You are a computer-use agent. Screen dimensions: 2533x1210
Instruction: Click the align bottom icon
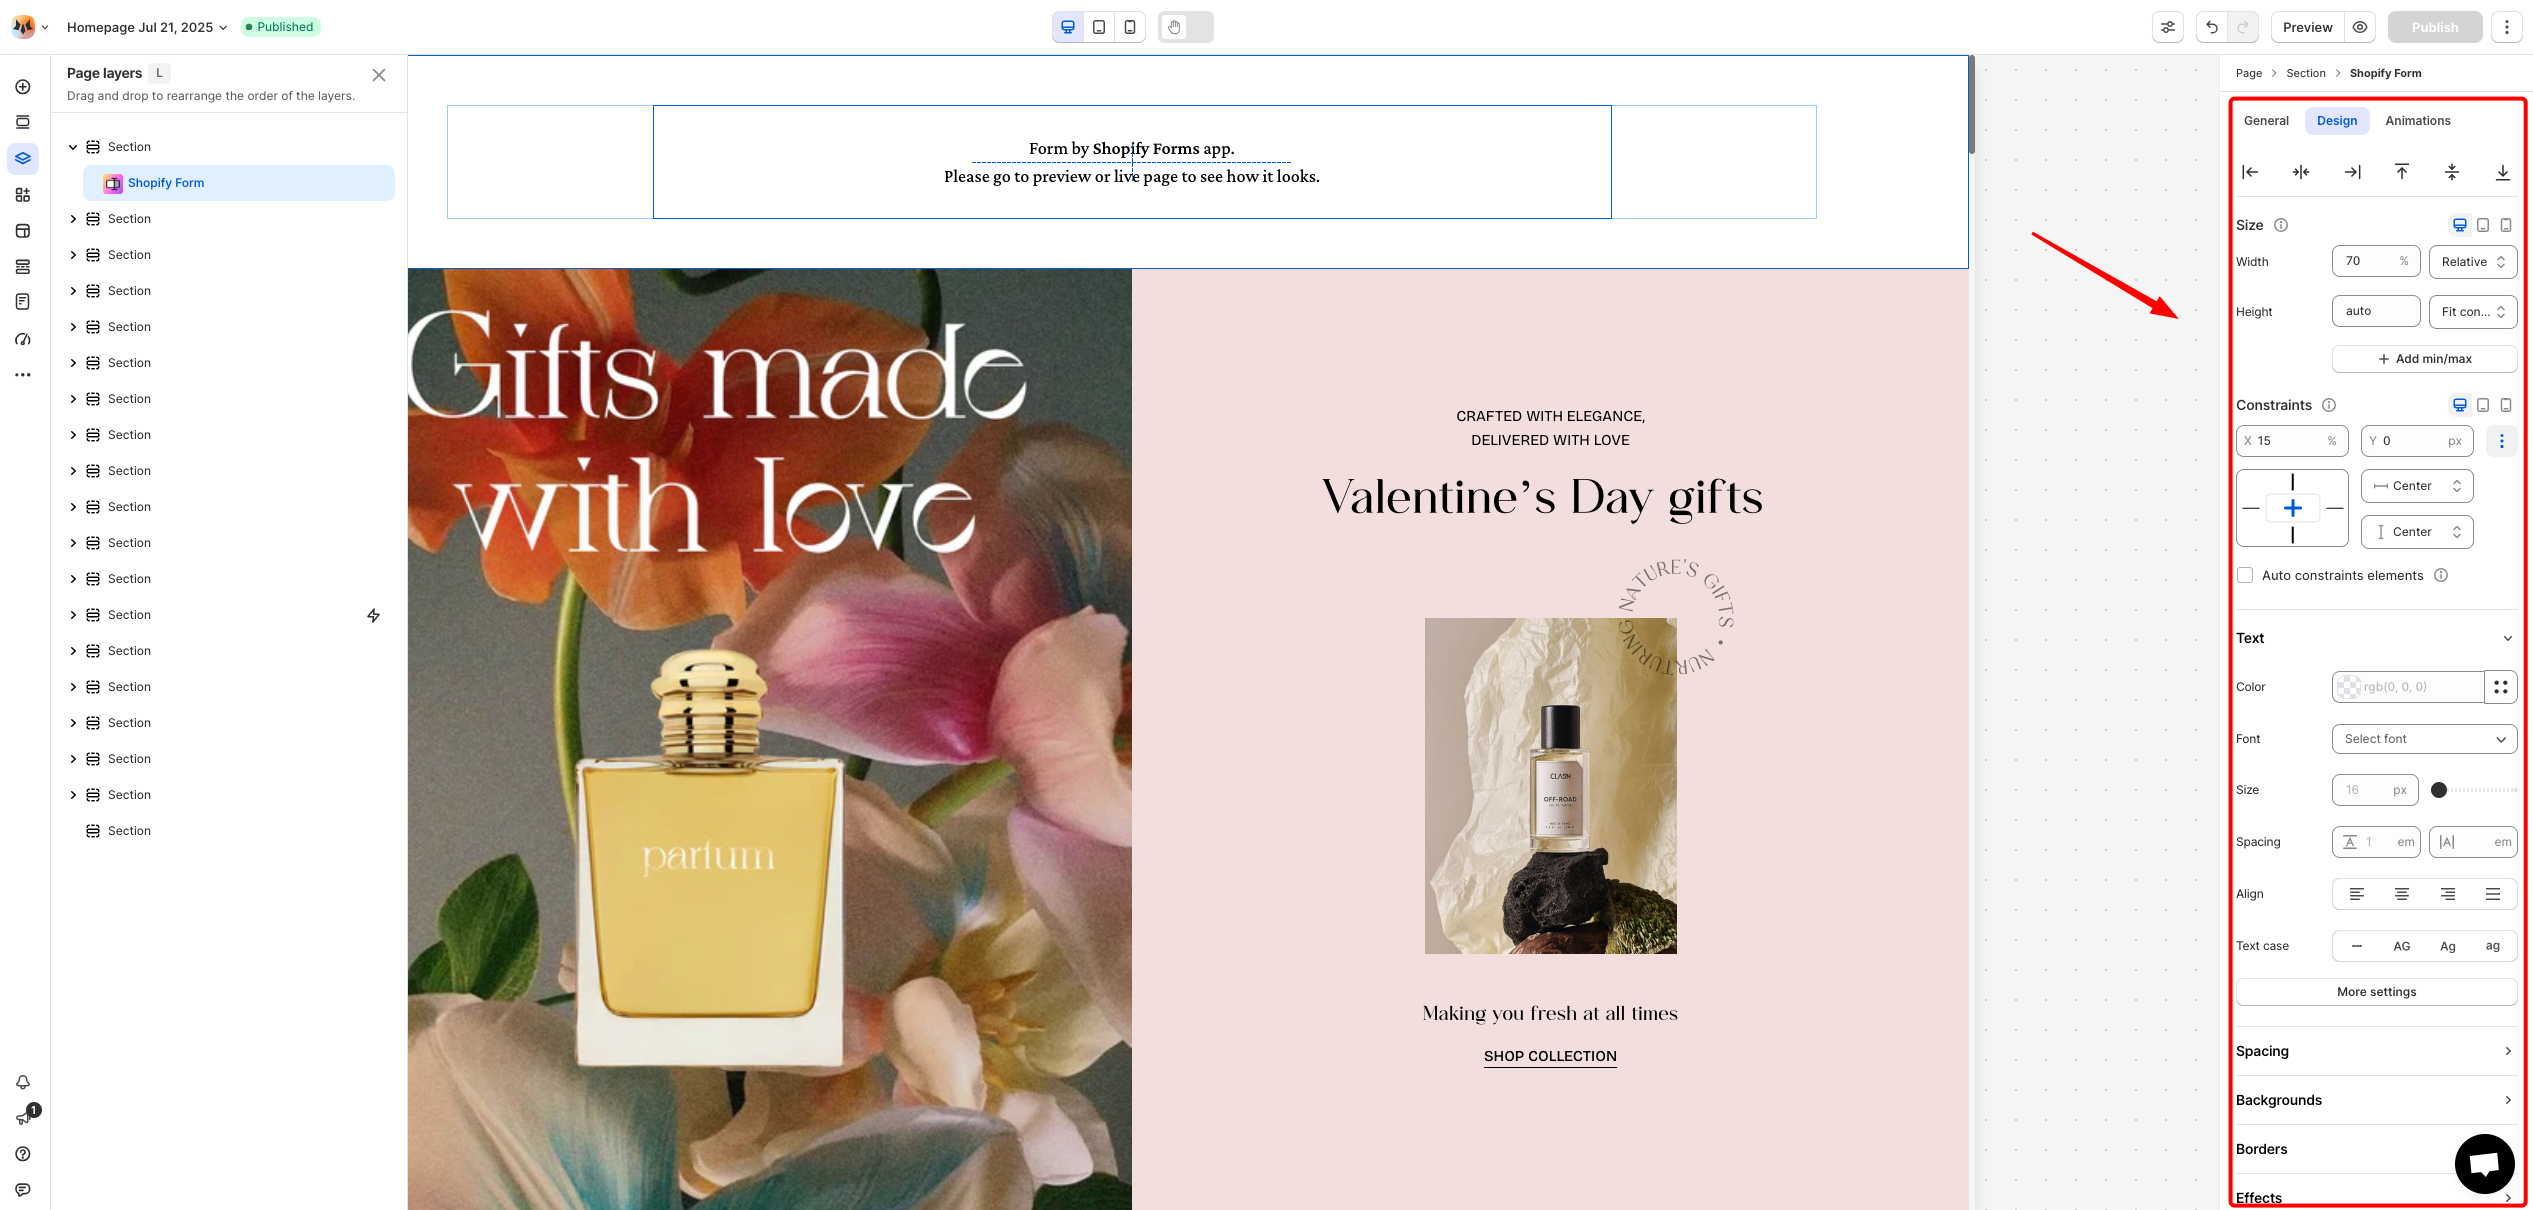[x=2502, y=172]
